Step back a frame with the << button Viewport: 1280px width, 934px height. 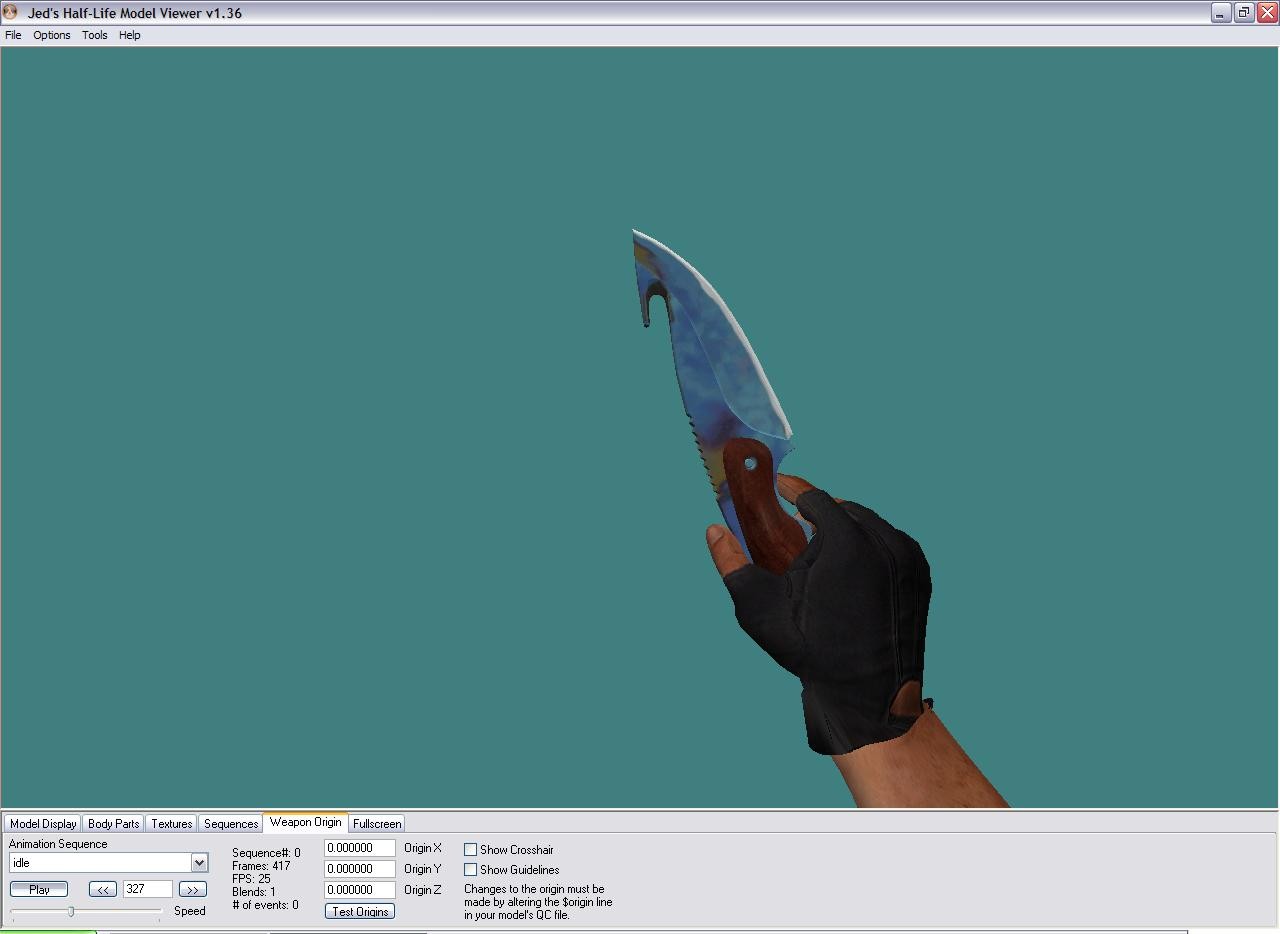tap(102, 888)
